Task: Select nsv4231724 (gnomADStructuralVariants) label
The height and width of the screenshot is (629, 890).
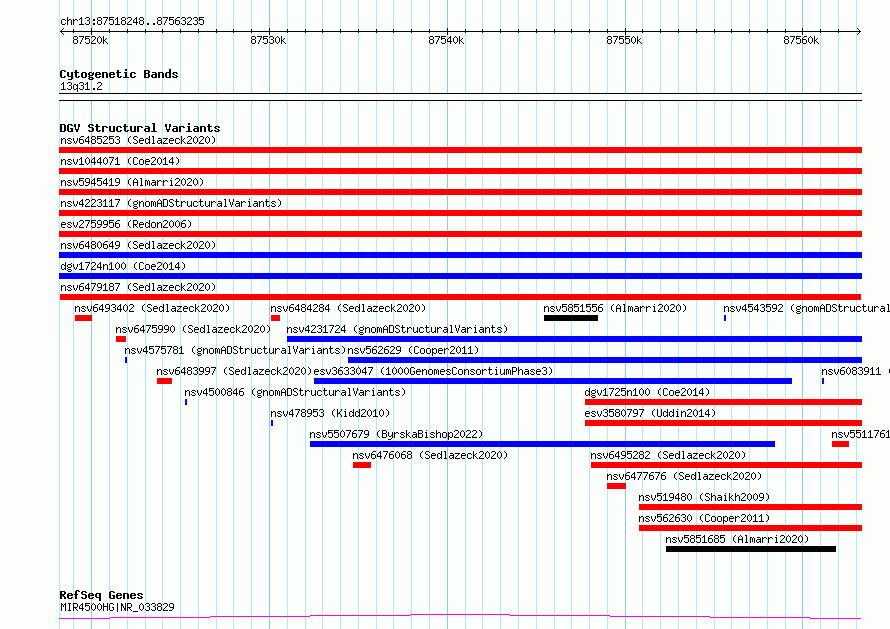Action: [397, 329]
